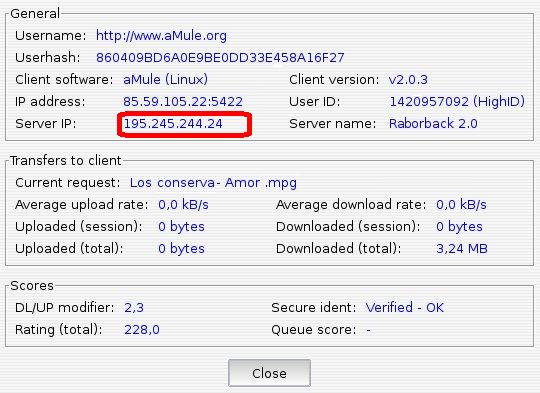Viewport: 540px width, 393px height.
Task: Click the Downloaded (session) value 0 bytes
Action: pyautogui.click(x=459, y=227)
